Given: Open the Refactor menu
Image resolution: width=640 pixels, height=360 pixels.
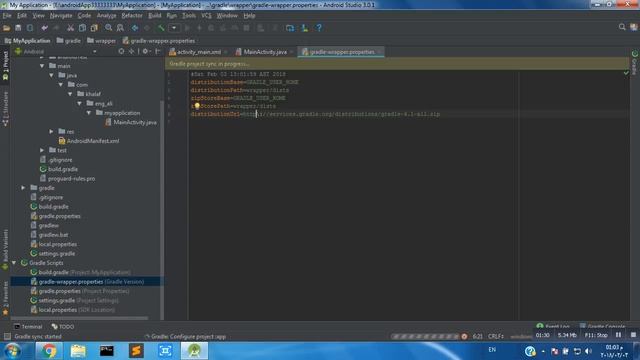Looking at the screenshot, I should (132, 16).
